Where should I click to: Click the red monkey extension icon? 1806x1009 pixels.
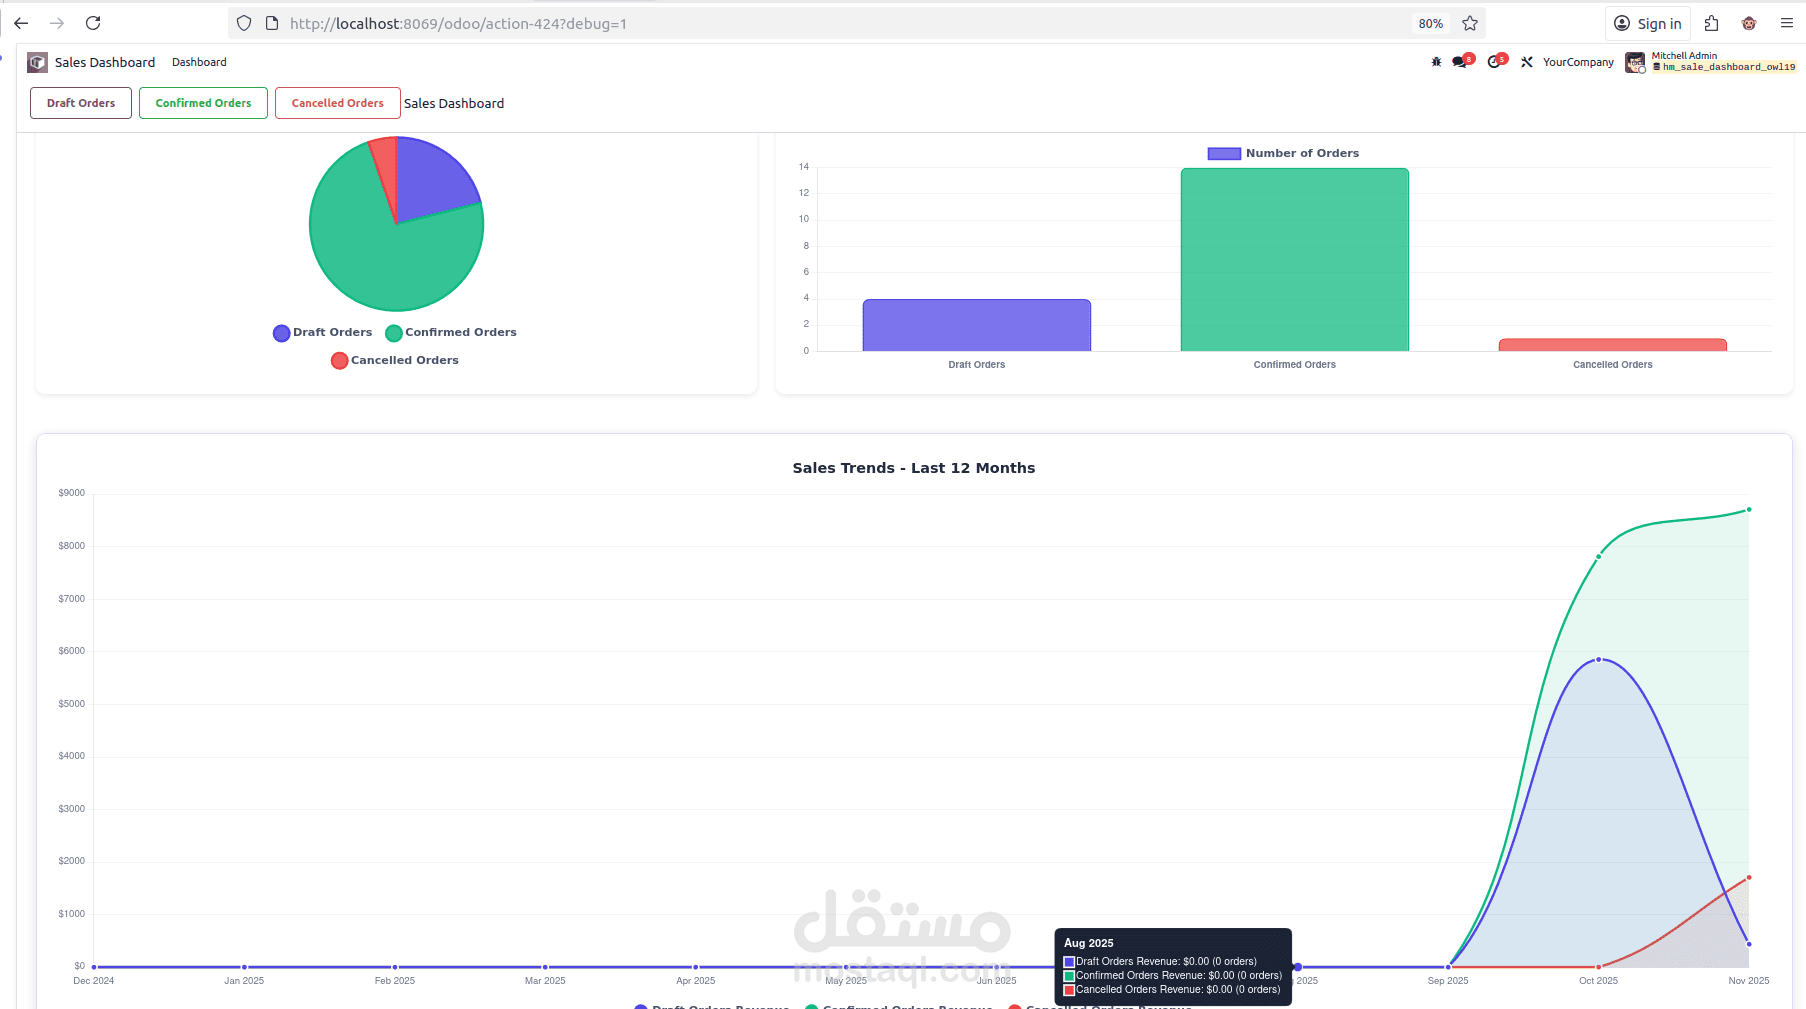click(x=1749, y=23)
